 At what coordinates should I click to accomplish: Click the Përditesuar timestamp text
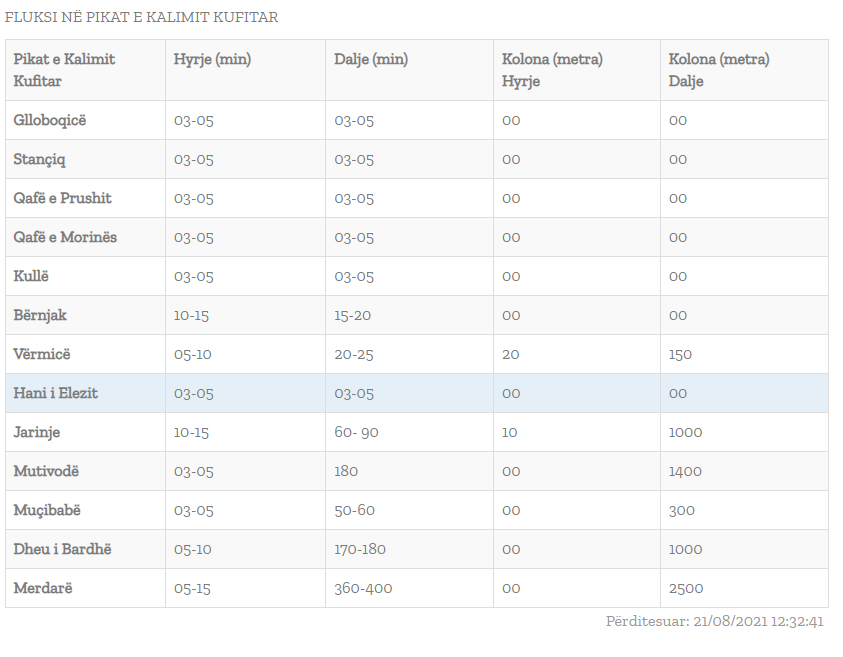[x=714, y=621]
